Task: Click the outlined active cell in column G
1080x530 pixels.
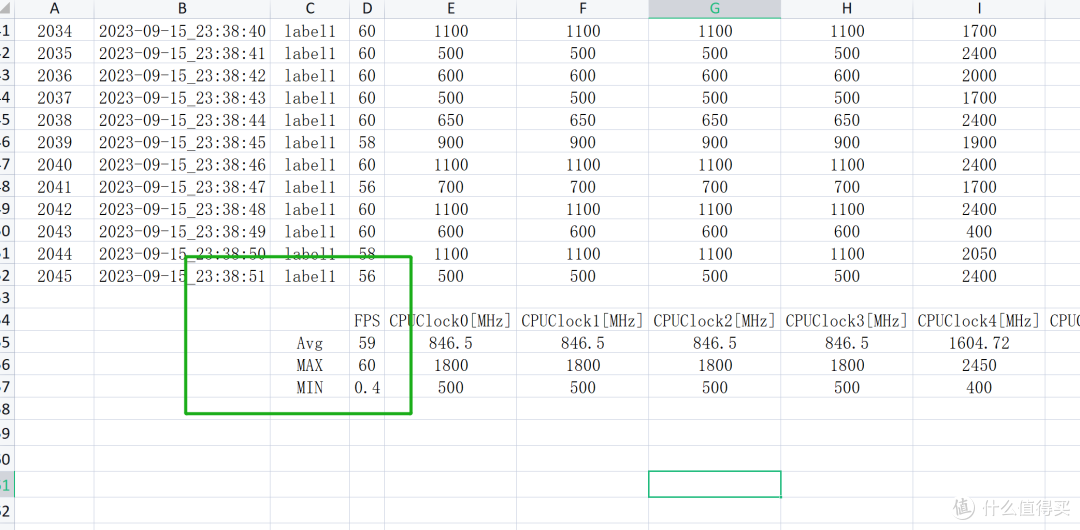Action: point(715,484)
